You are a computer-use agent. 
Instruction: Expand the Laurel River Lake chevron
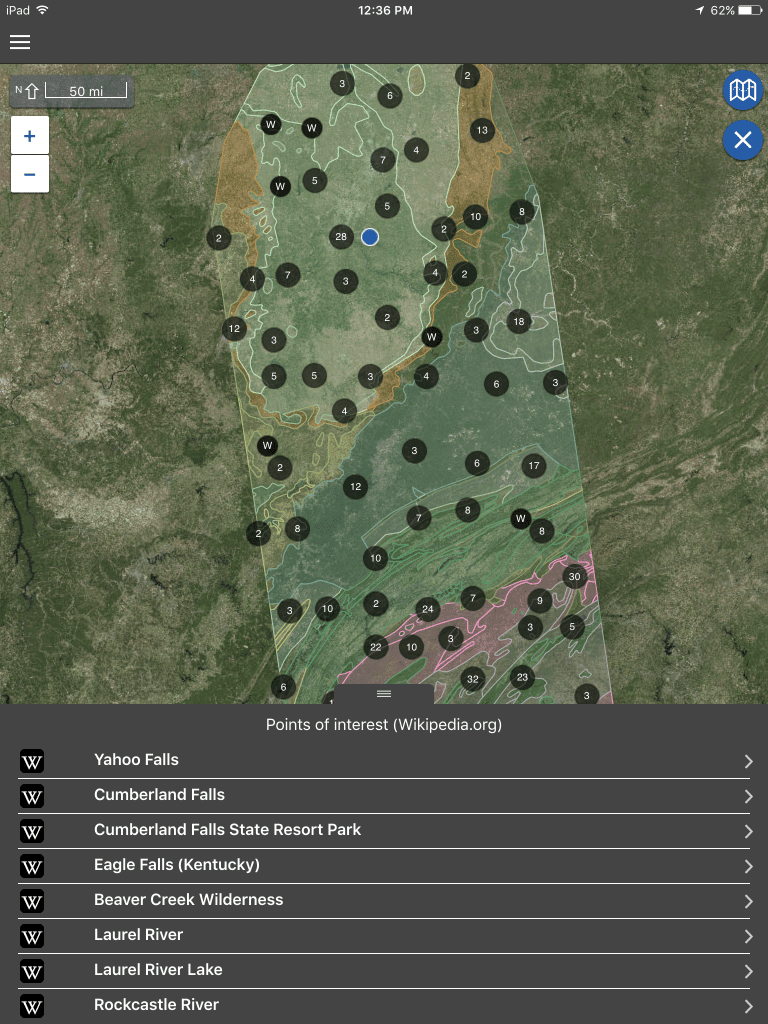(x=748, y=971)
